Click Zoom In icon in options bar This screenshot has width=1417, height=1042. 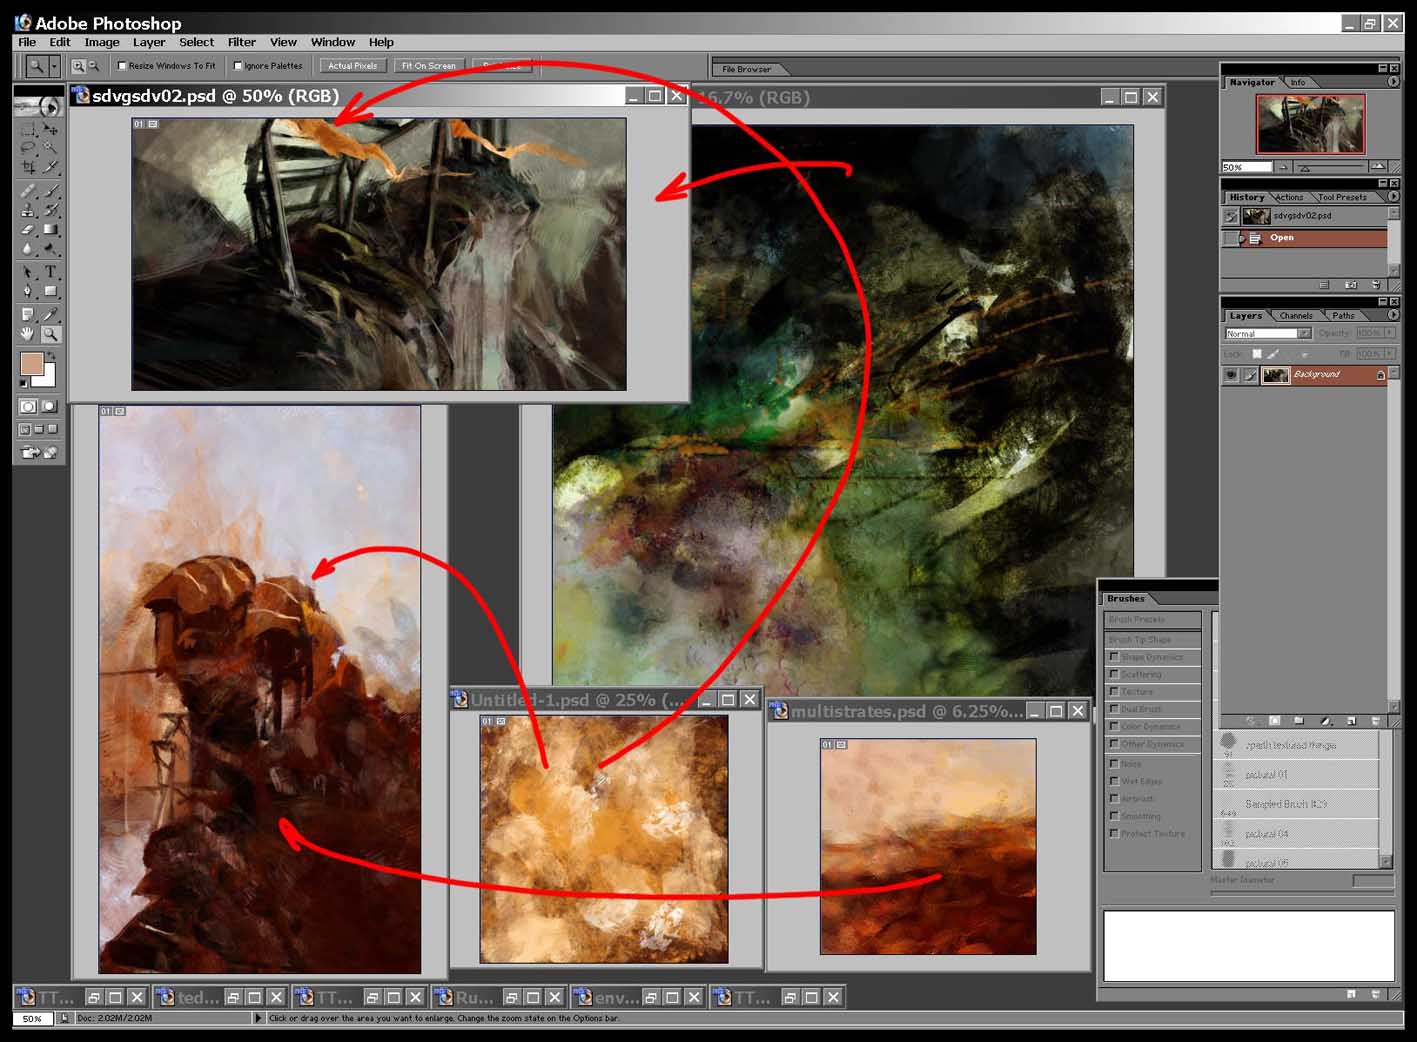(78, 66)
